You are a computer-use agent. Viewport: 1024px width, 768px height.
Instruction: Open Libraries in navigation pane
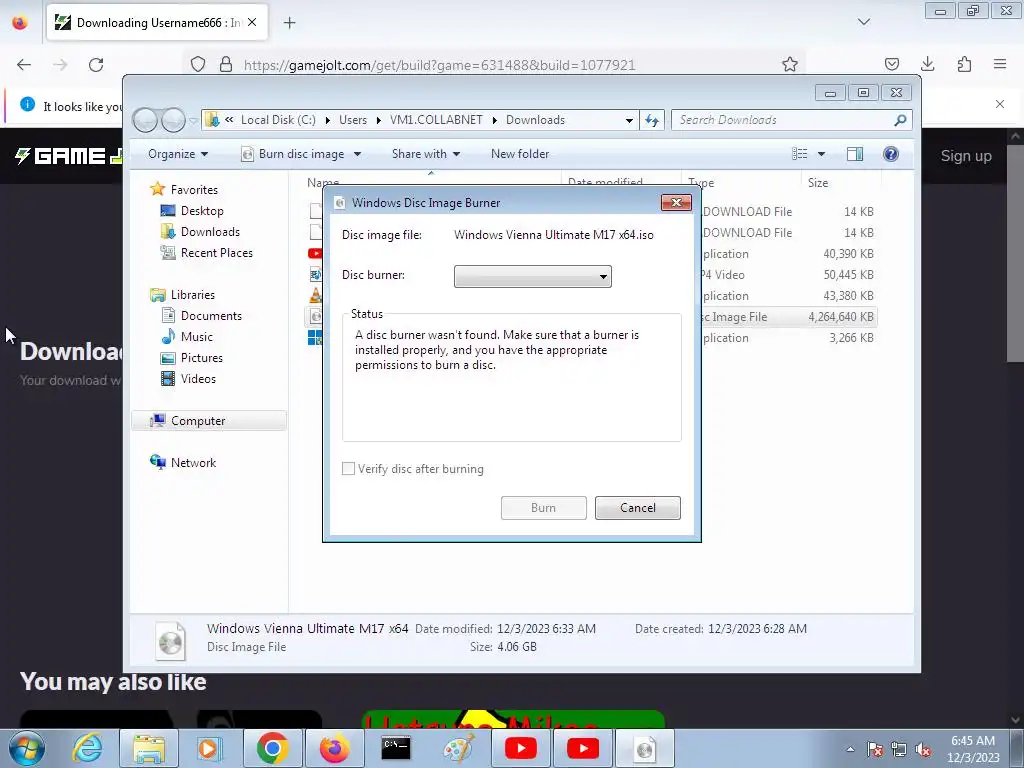[193, 295]
